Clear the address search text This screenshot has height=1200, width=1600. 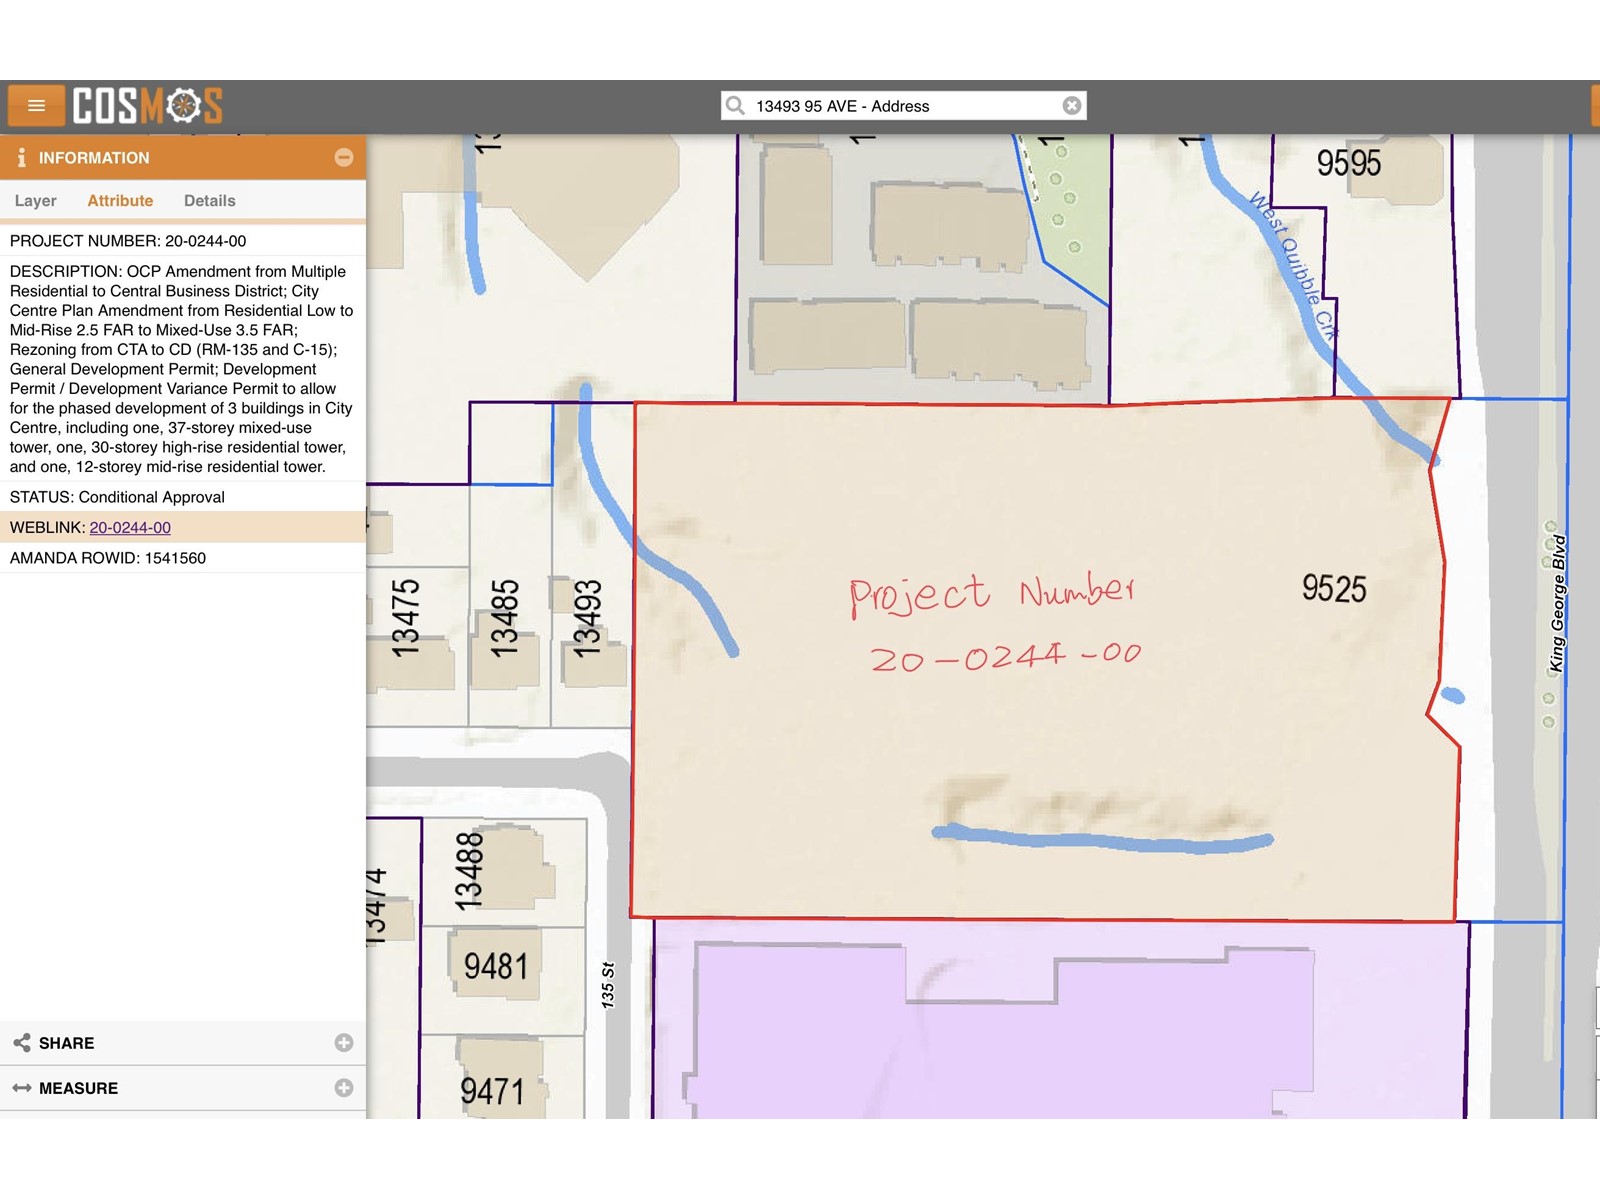[x=1072, y=106]
